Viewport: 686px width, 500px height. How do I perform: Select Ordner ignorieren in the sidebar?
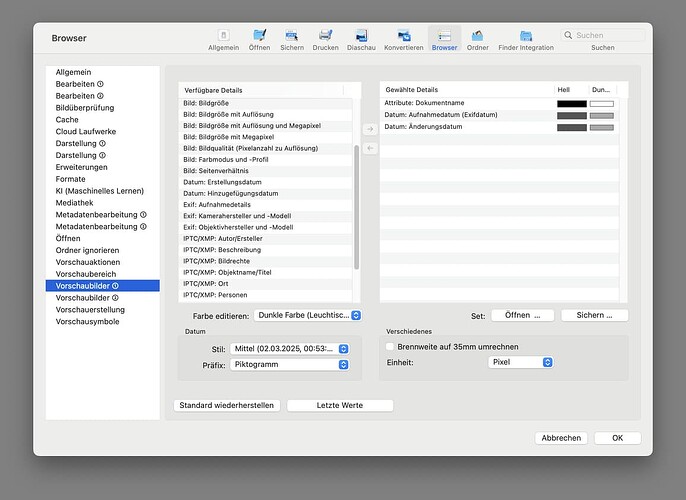(102, 250)
